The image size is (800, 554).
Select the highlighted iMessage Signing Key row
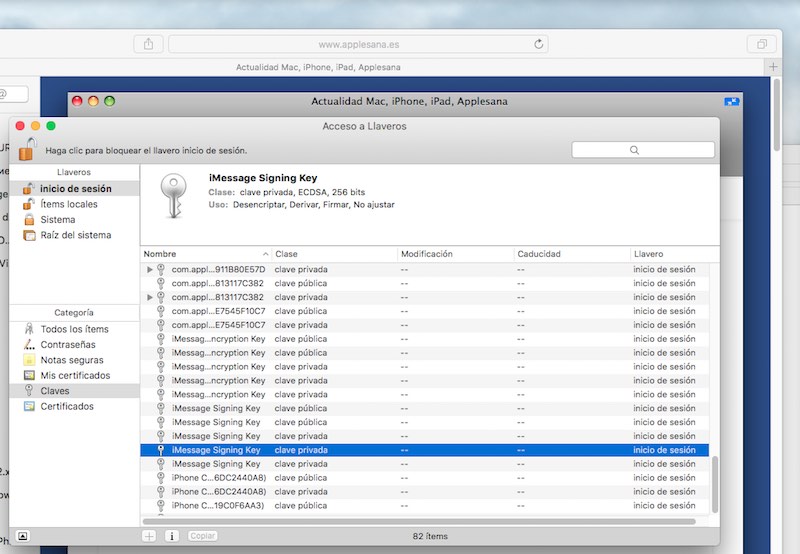click(x=424, y=450)
